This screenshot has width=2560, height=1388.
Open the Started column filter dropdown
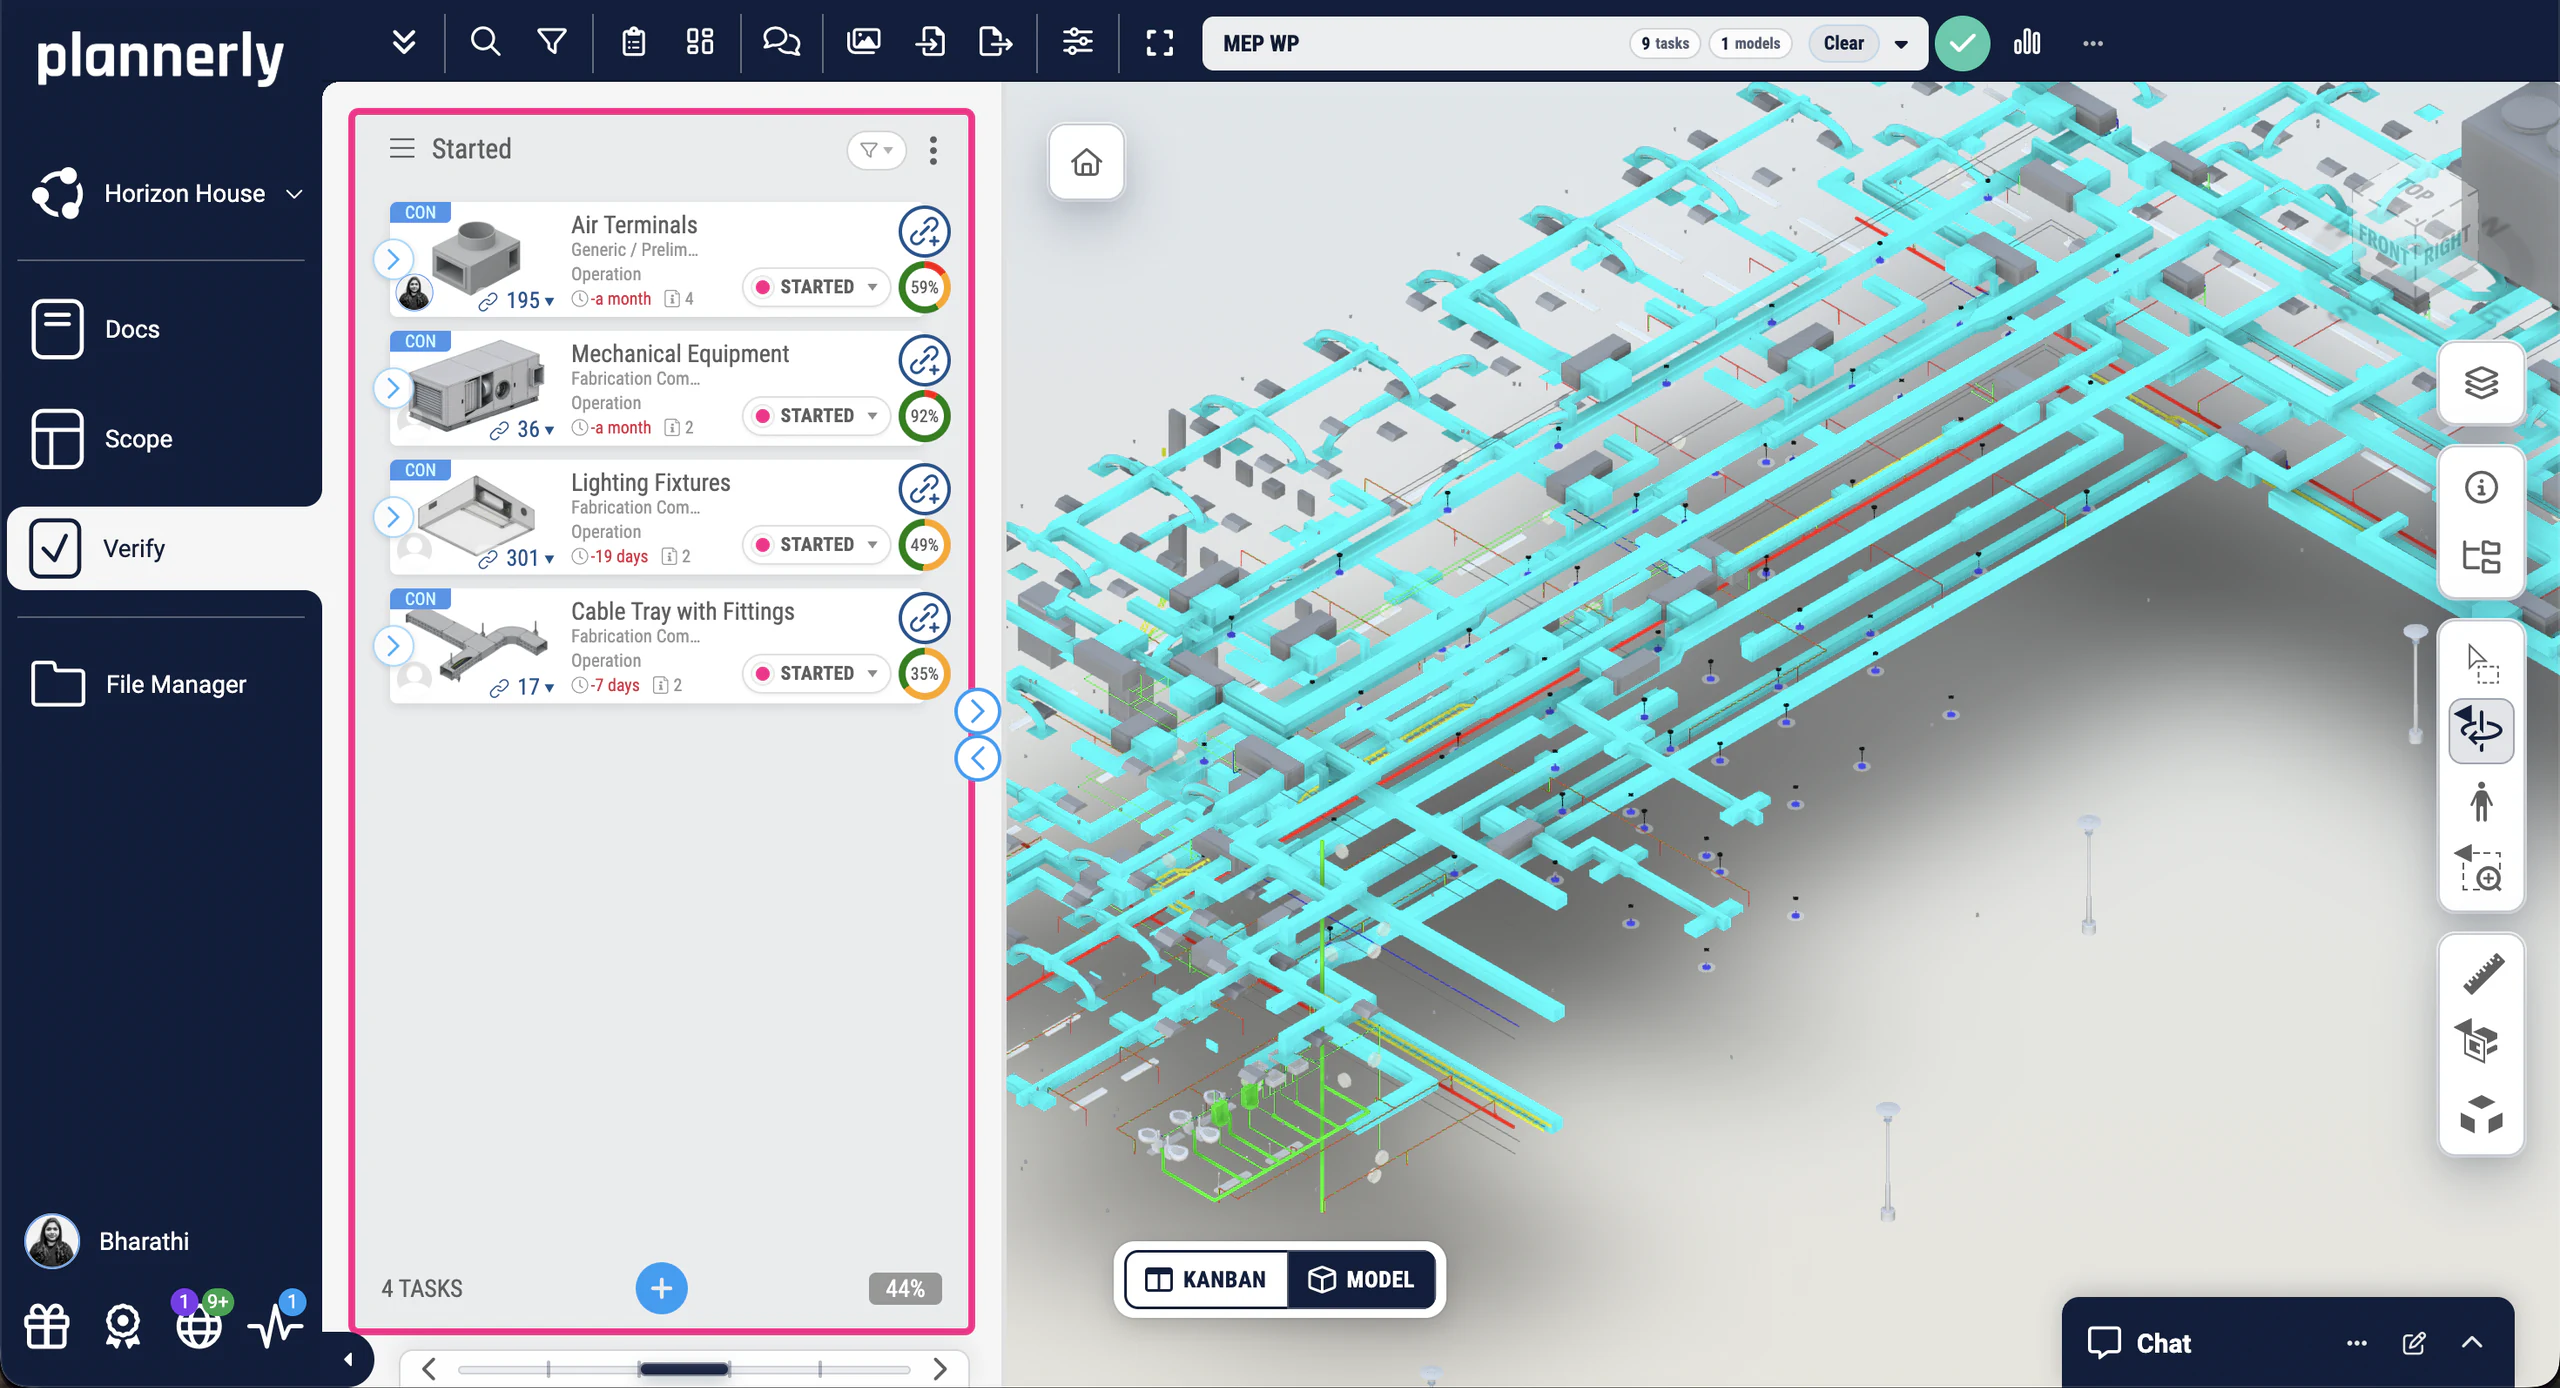tap(876, 150)
